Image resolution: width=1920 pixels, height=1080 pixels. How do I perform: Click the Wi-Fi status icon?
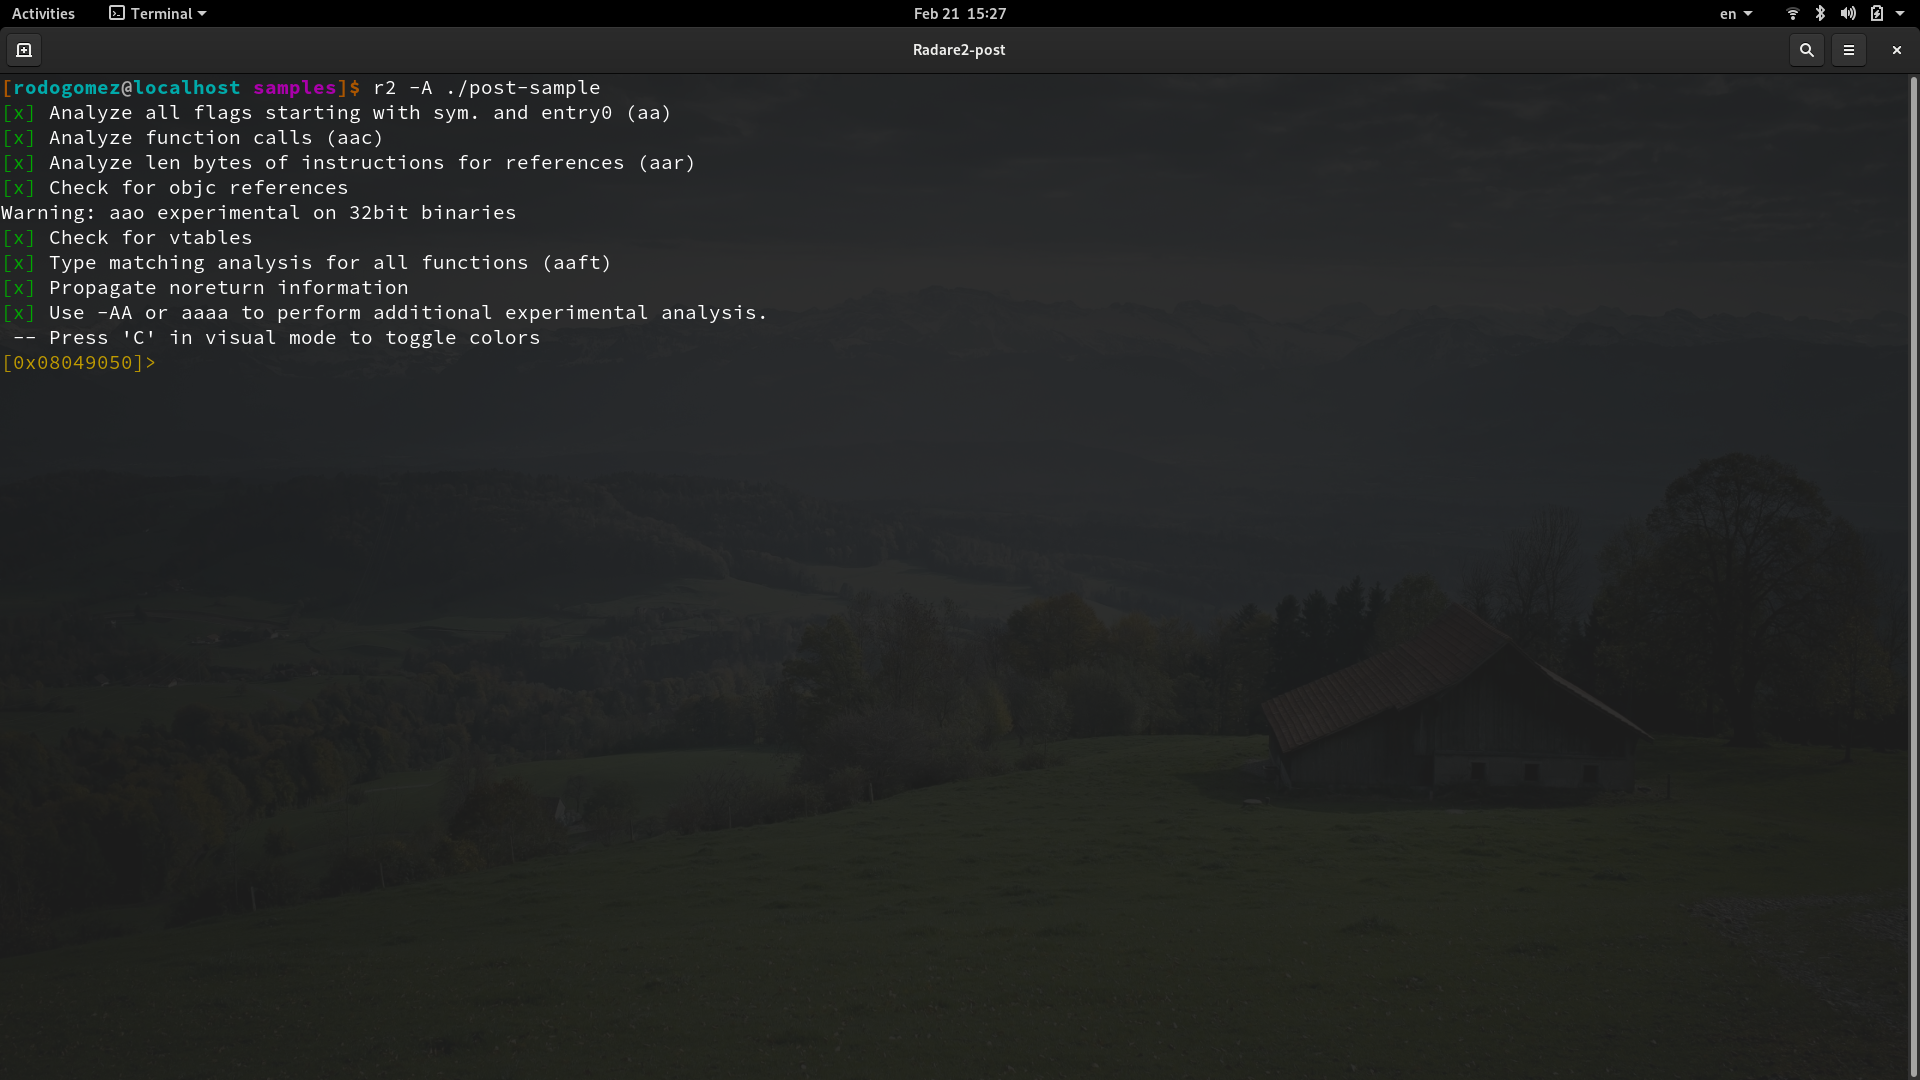pos(1792,14)
